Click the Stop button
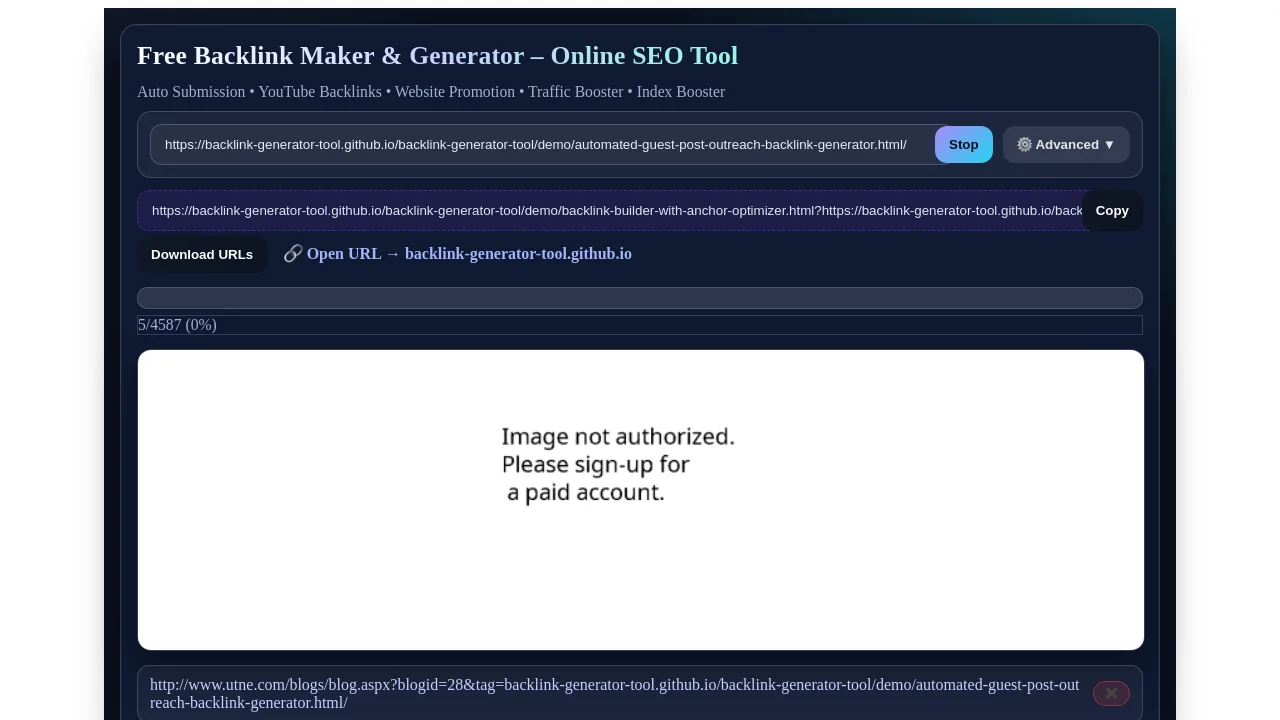Image resolution: width=1280 pixels, height=720 pixels. pyautogui.click(x=963, y=144)
